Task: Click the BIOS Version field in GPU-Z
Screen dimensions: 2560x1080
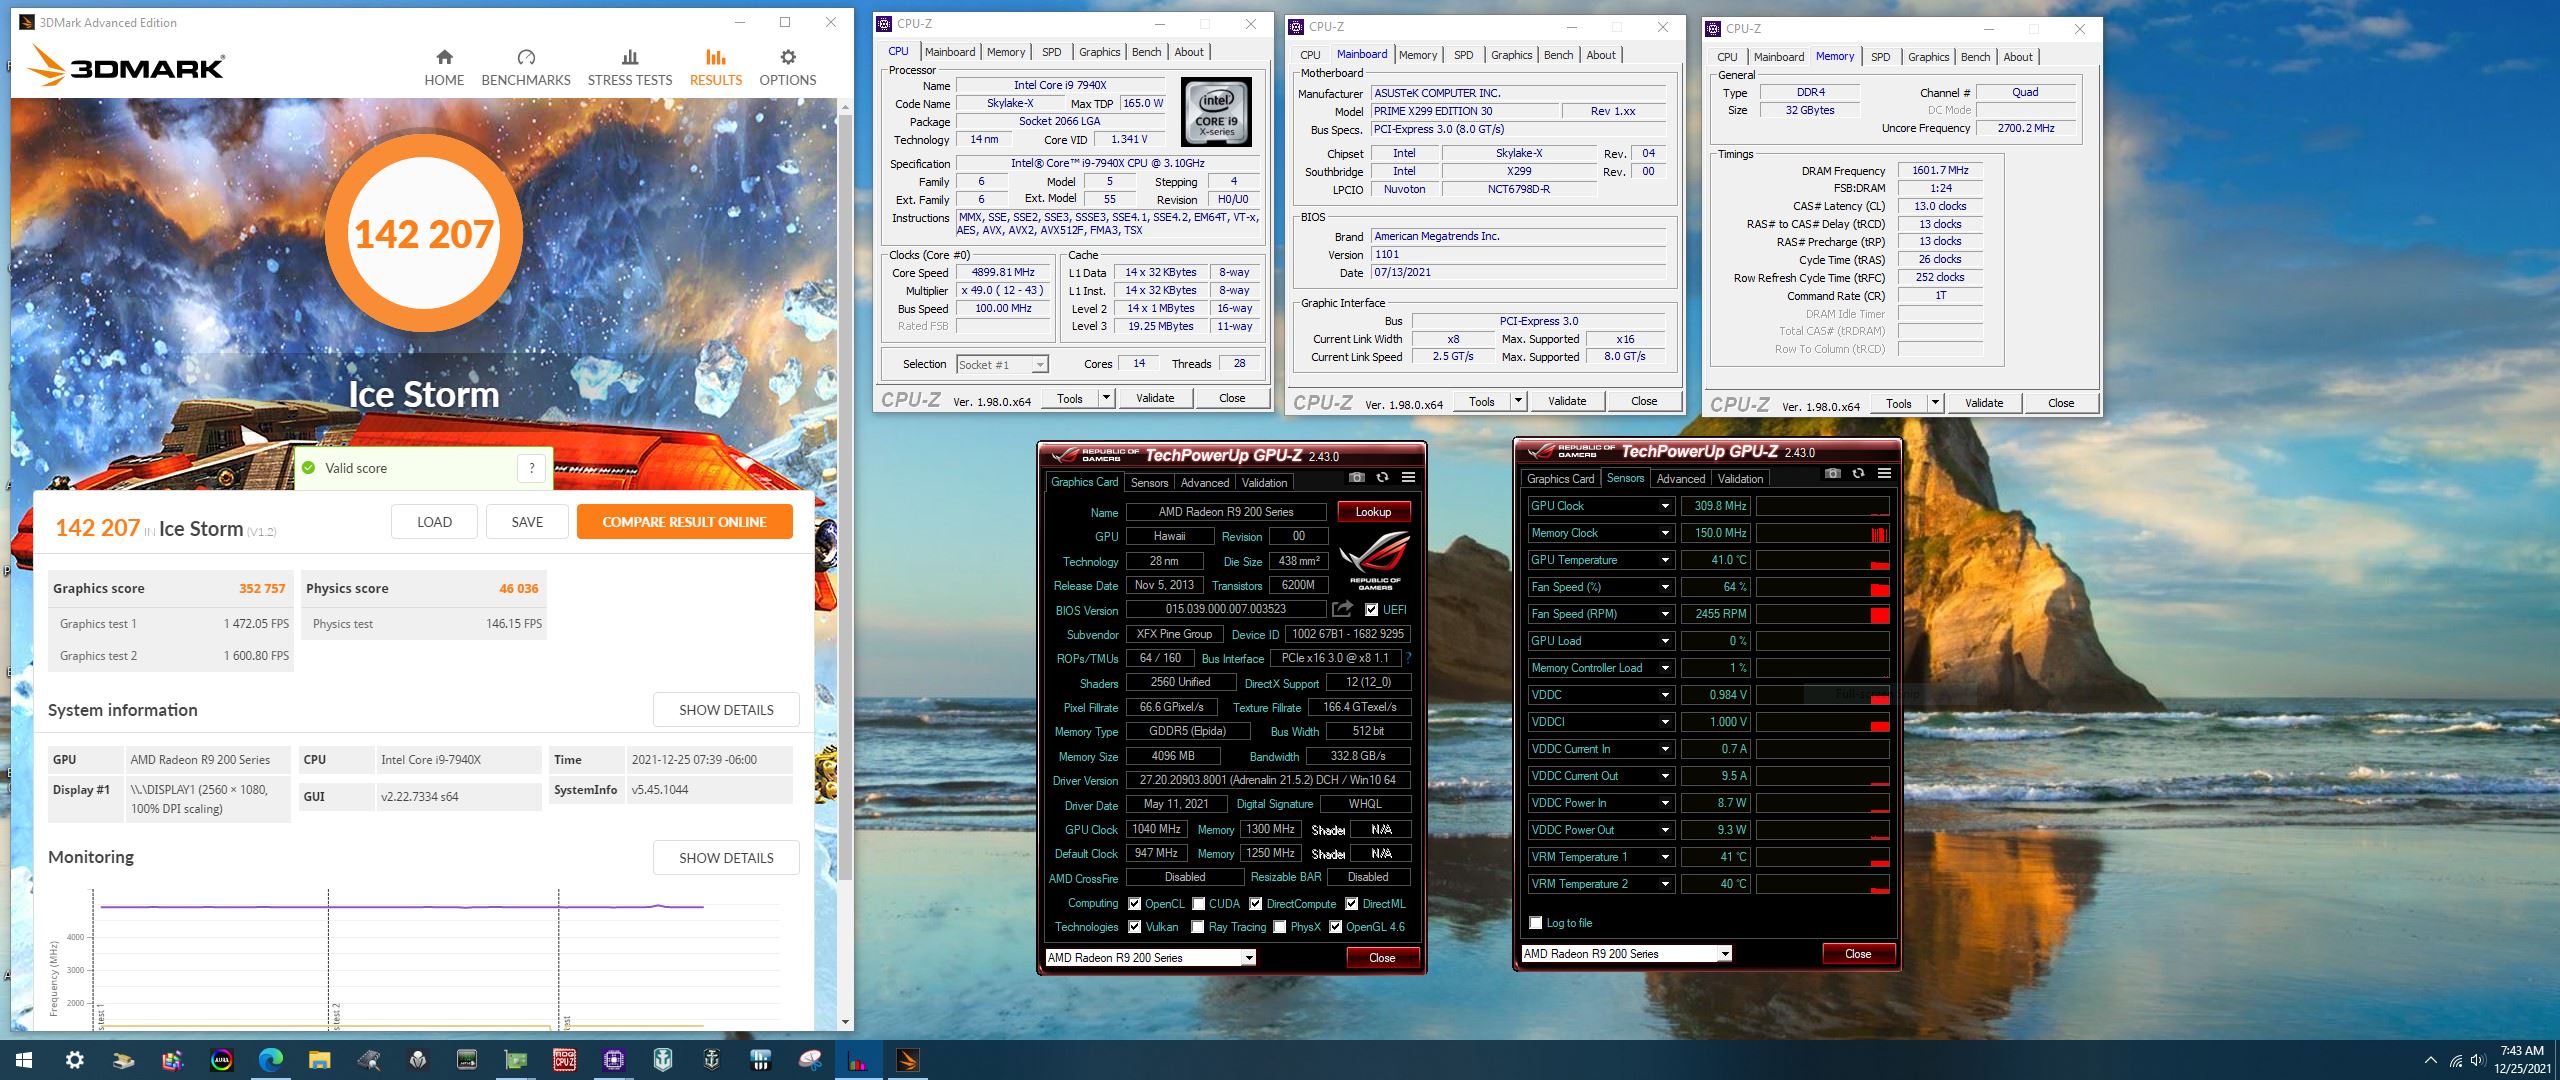Action: [1226, 609]
